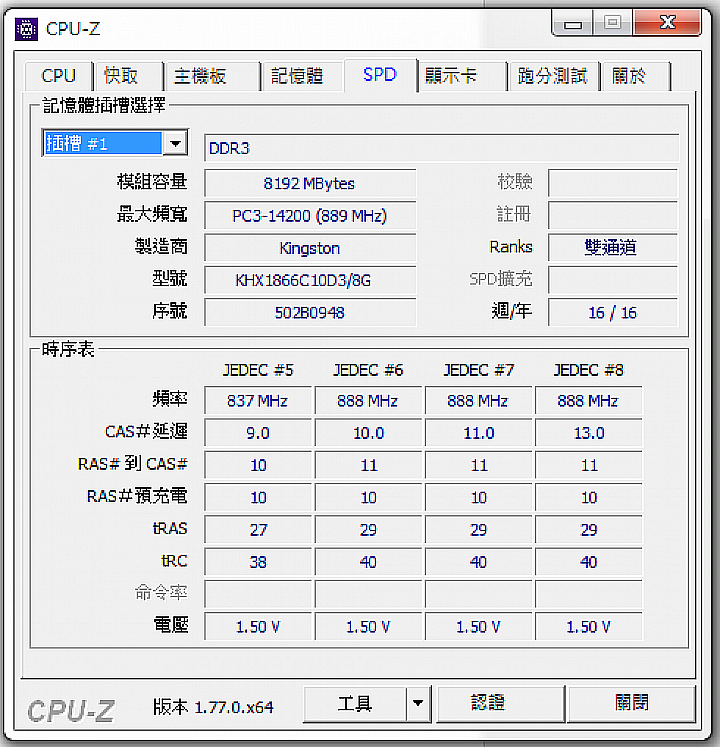Click the 16 / 16 week/year value
The image size is (720, 747).
click(613, 313)
